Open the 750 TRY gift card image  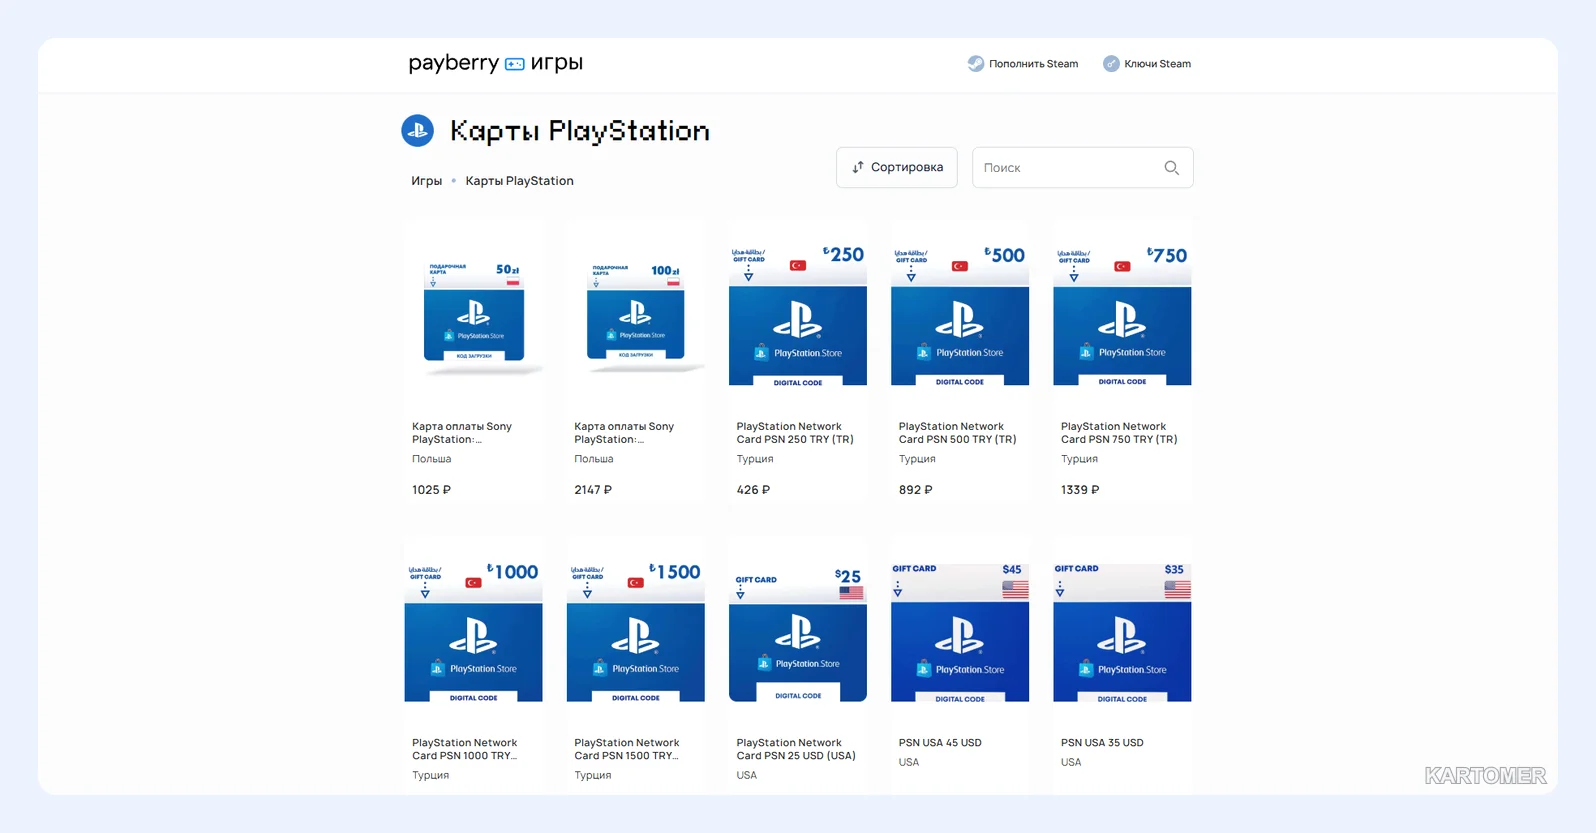1122,315
